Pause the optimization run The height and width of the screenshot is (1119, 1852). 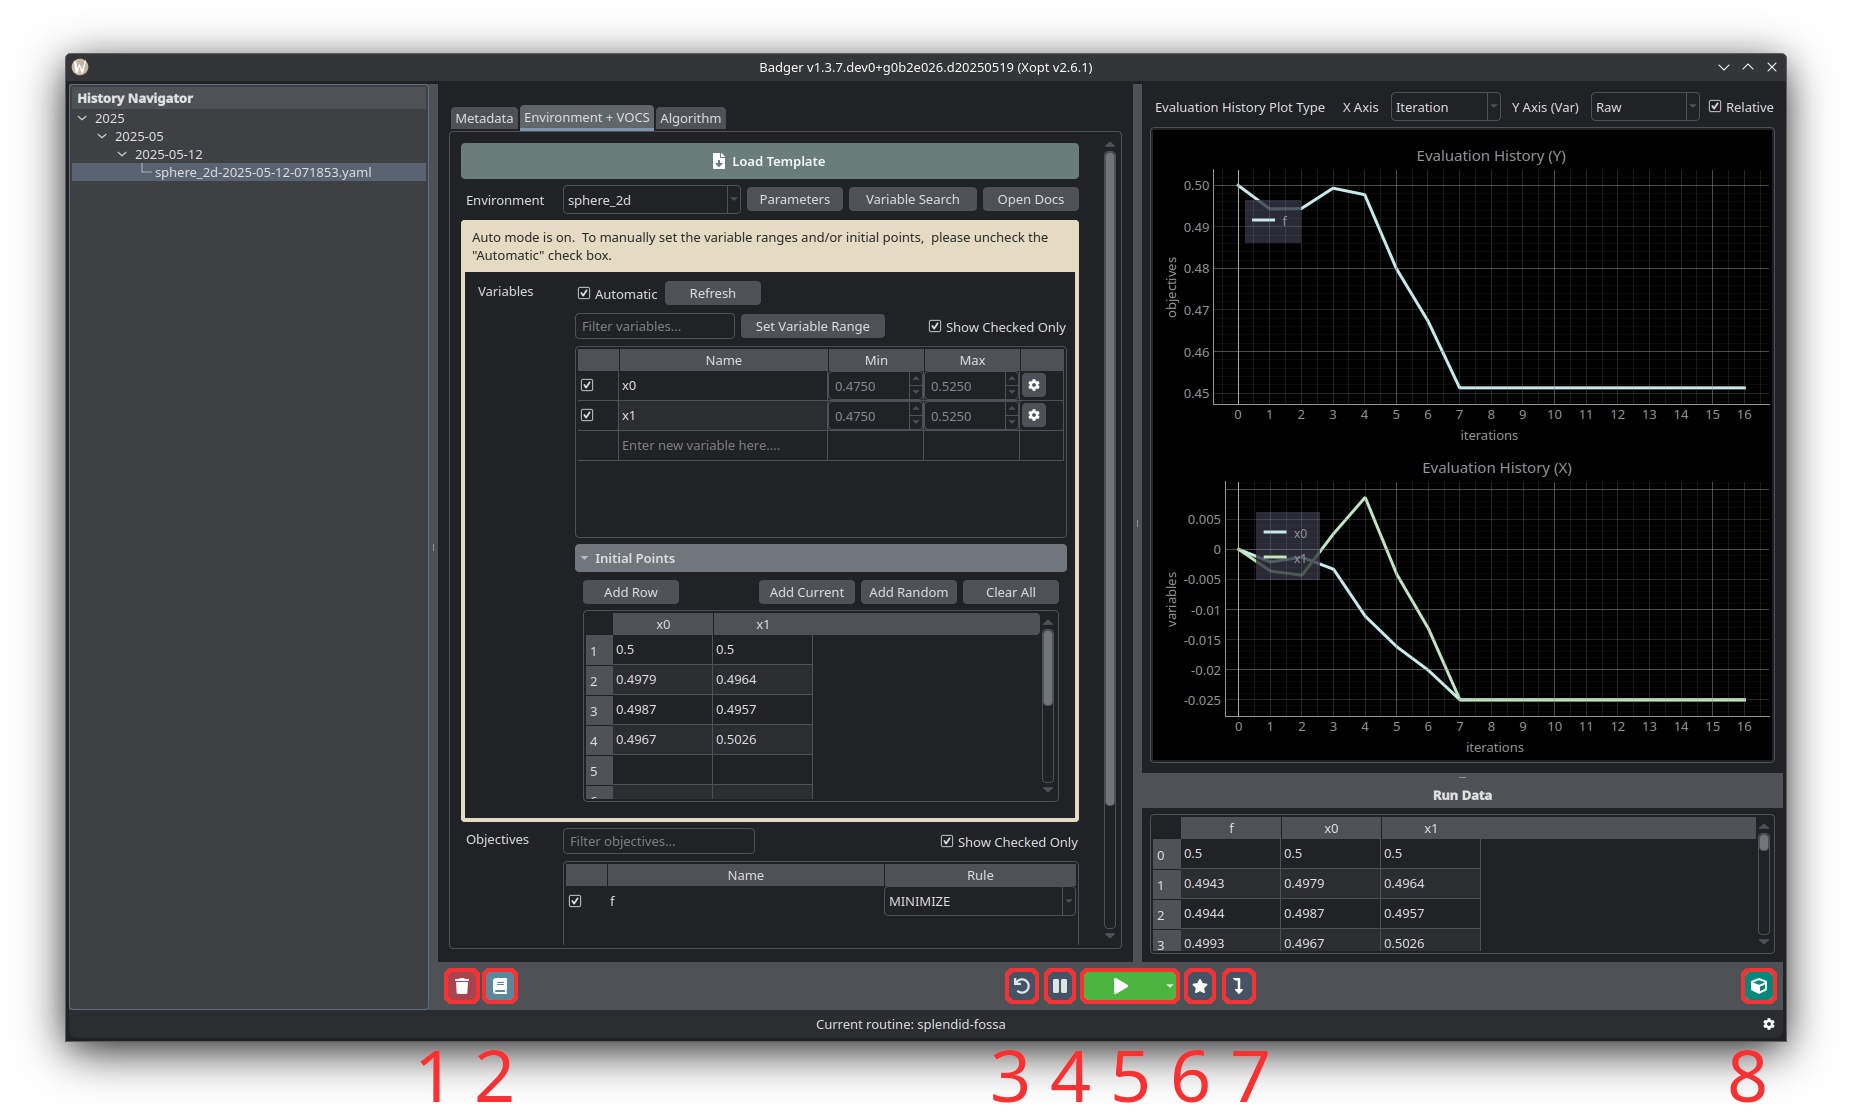click(x=1060, y=986)
